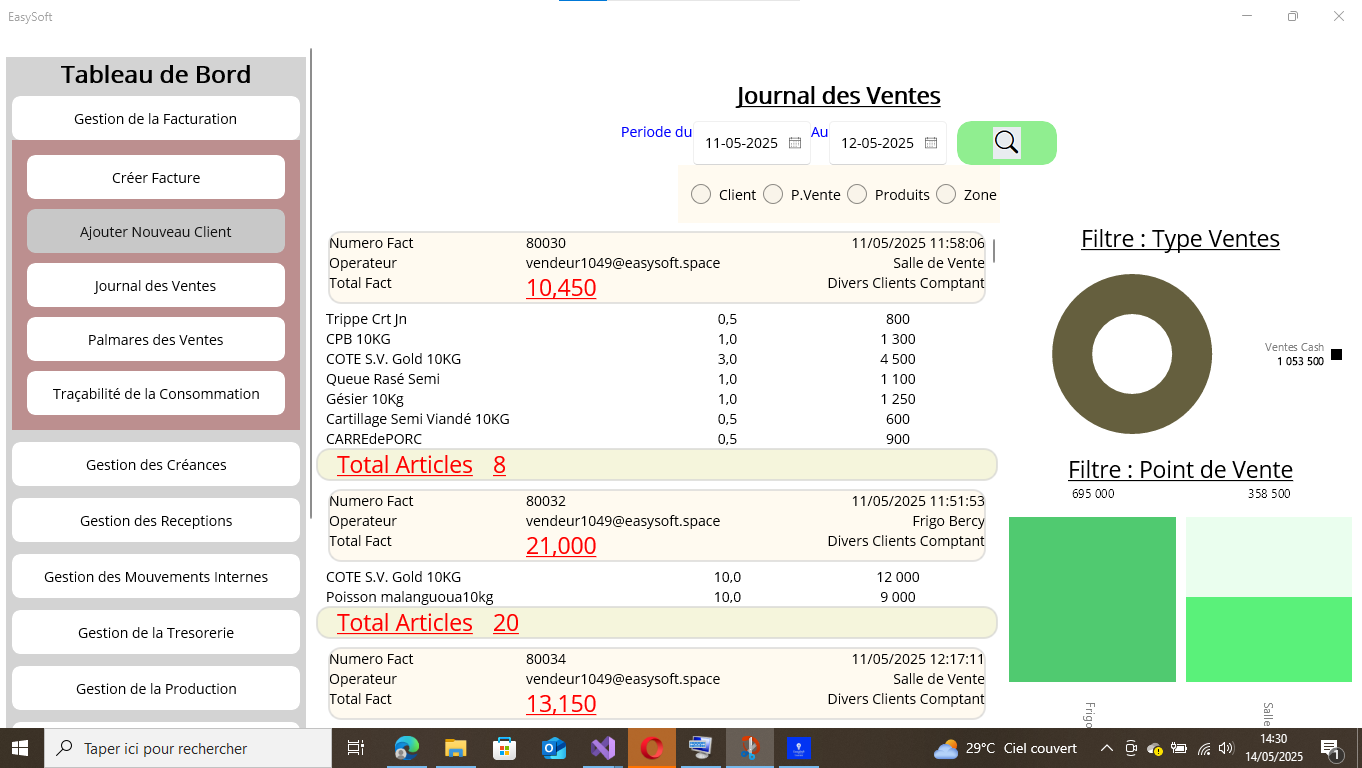Open Outlook from the taskbar

[553, 748]
